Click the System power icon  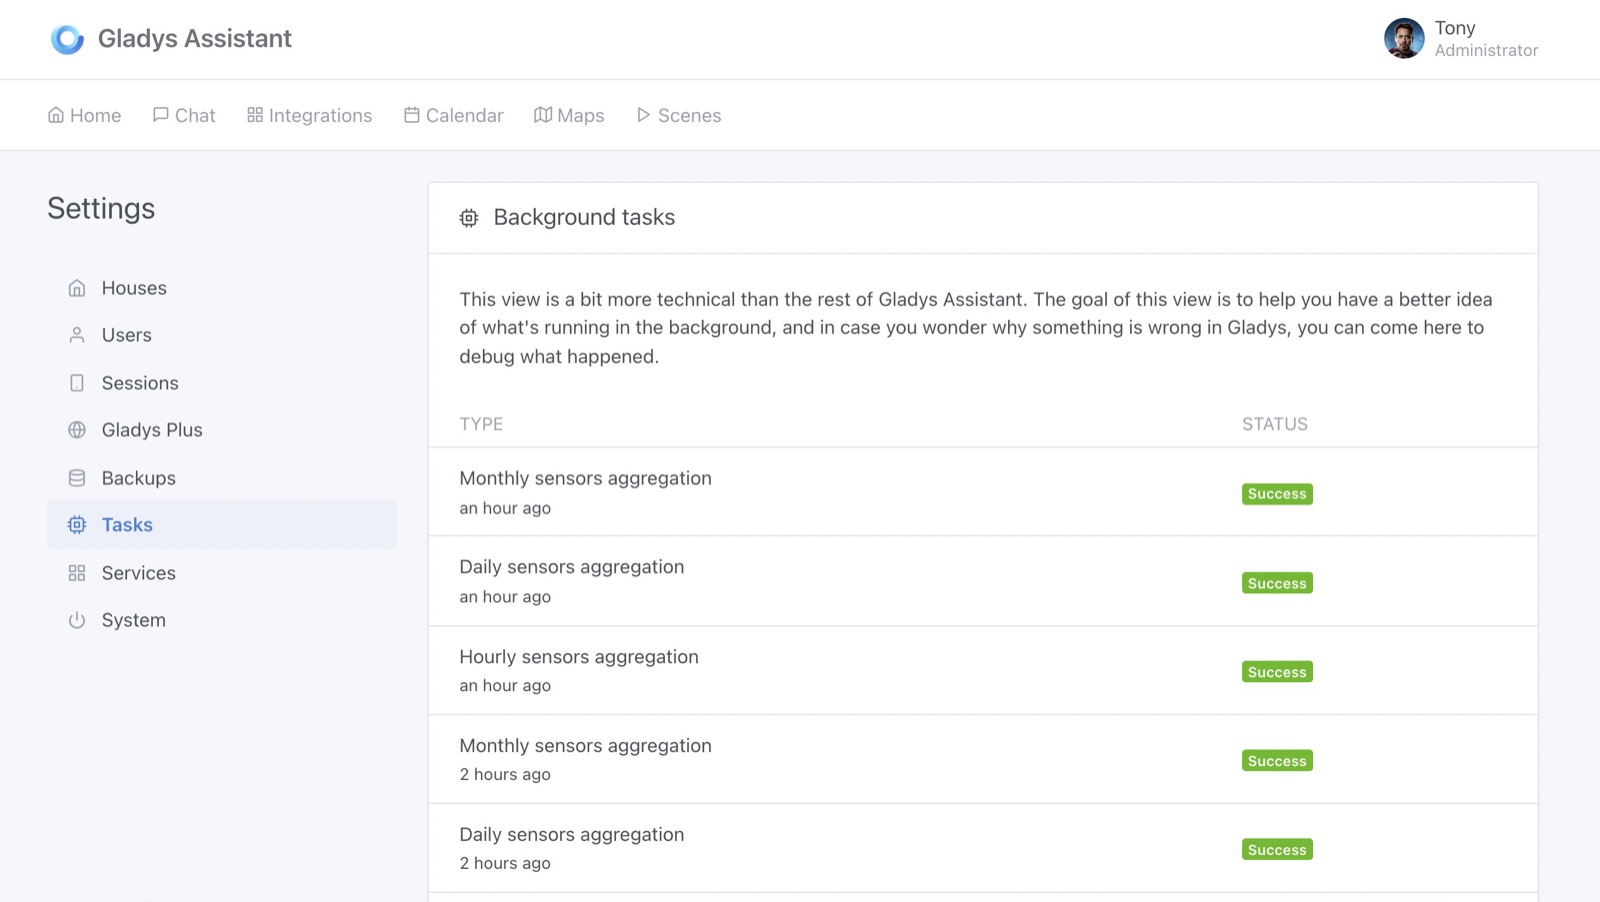pos(77,620)
